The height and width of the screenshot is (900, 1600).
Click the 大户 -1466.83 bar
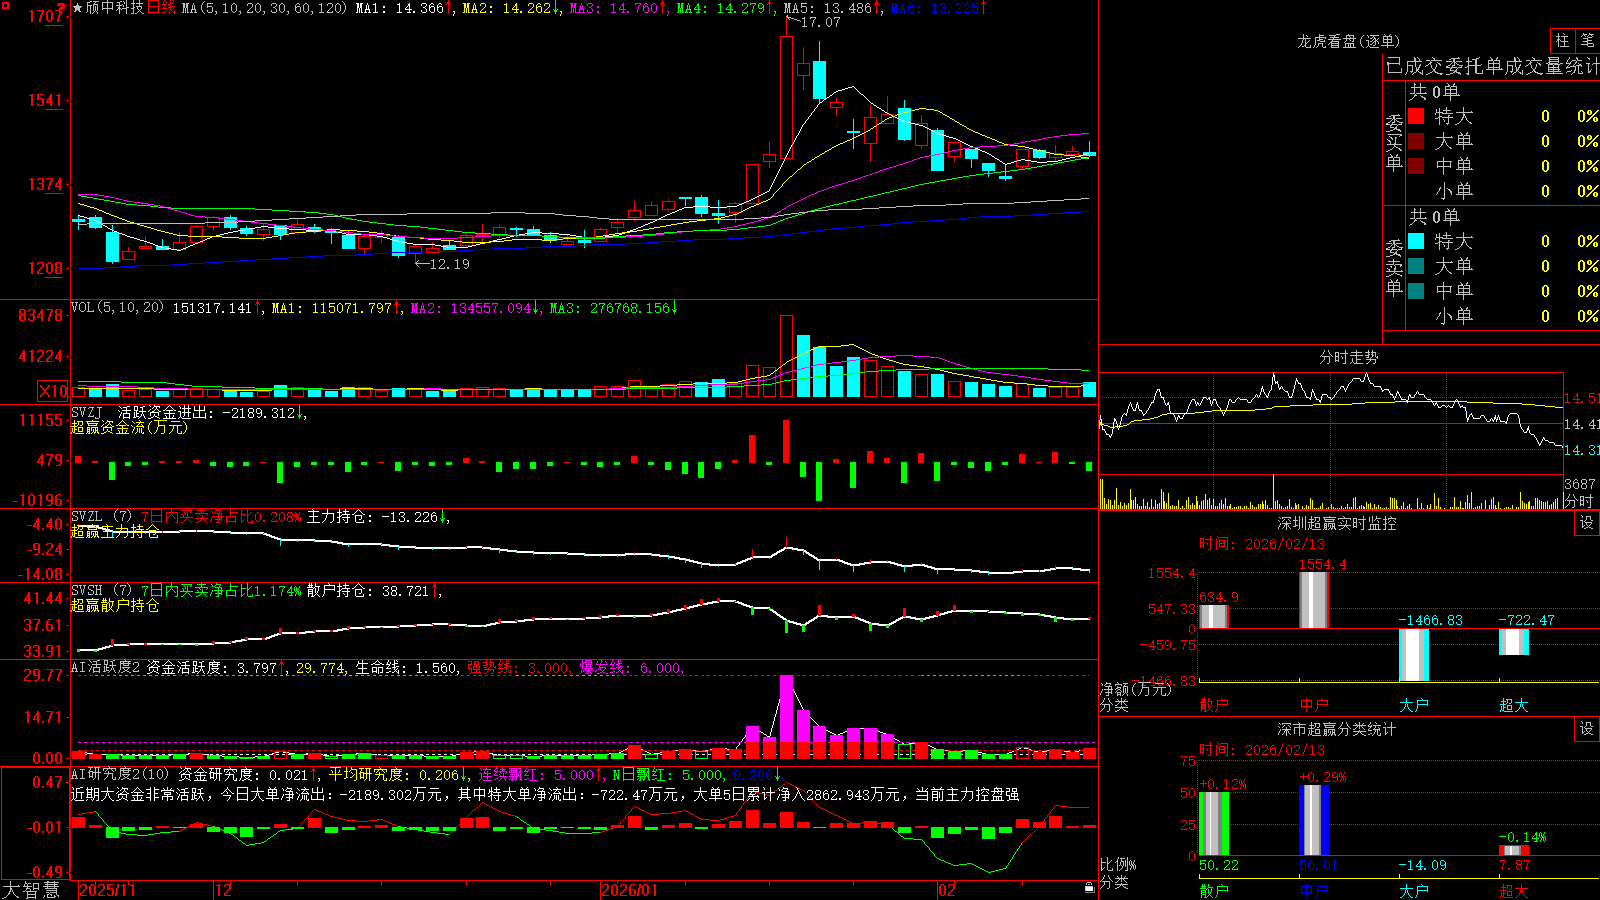pyautogui.click(x=1414, y=655)
